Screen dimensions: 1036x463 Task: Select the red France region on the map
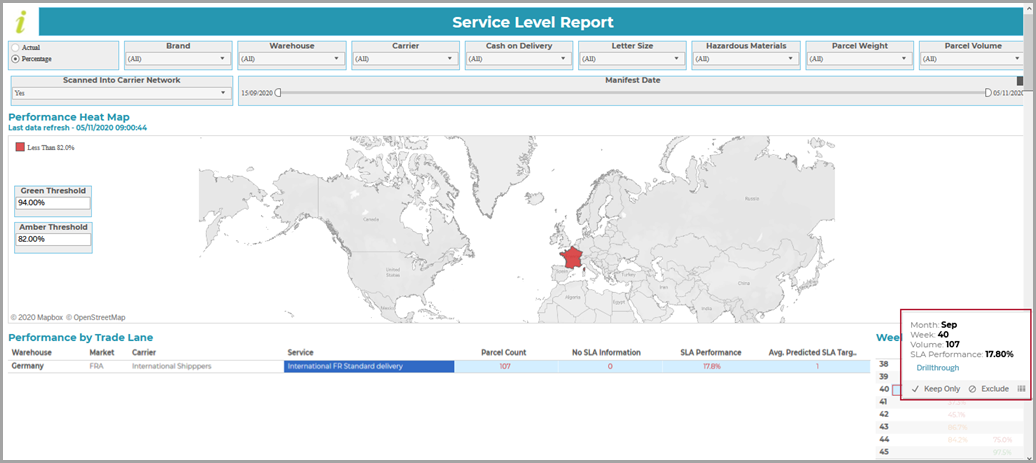(572, 257)
